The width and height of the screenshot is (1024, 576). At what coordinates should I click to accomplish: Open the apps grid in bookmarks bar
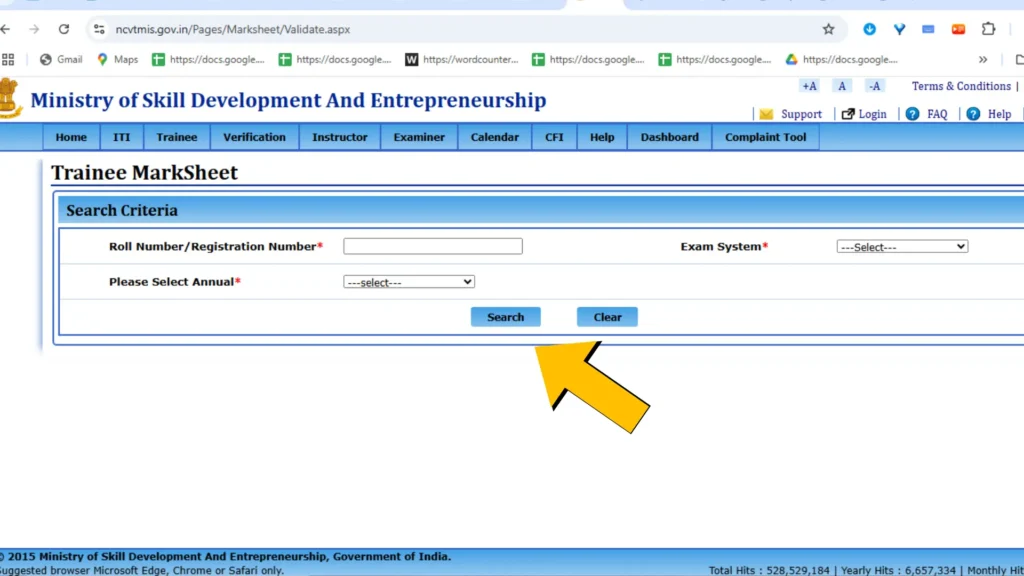pos(8,59)
